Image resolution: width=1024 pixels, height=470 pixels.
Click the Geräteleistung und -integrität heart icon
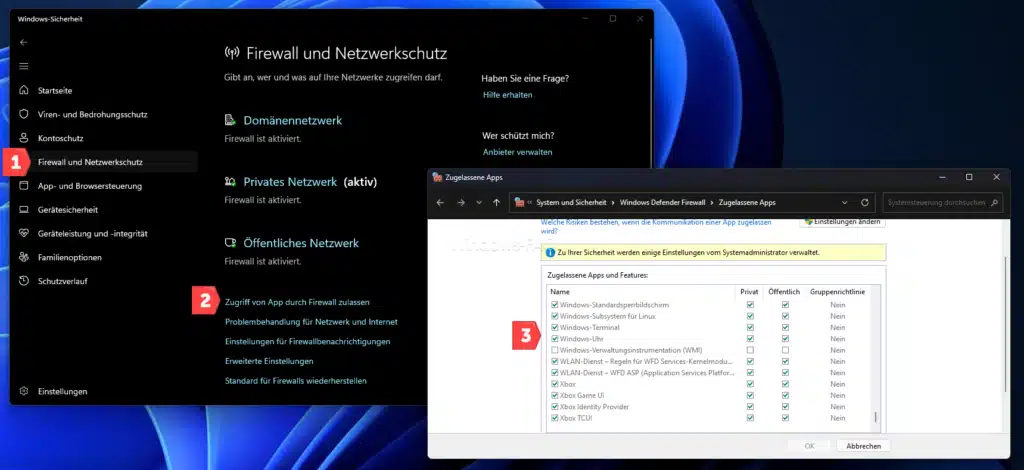24,234
